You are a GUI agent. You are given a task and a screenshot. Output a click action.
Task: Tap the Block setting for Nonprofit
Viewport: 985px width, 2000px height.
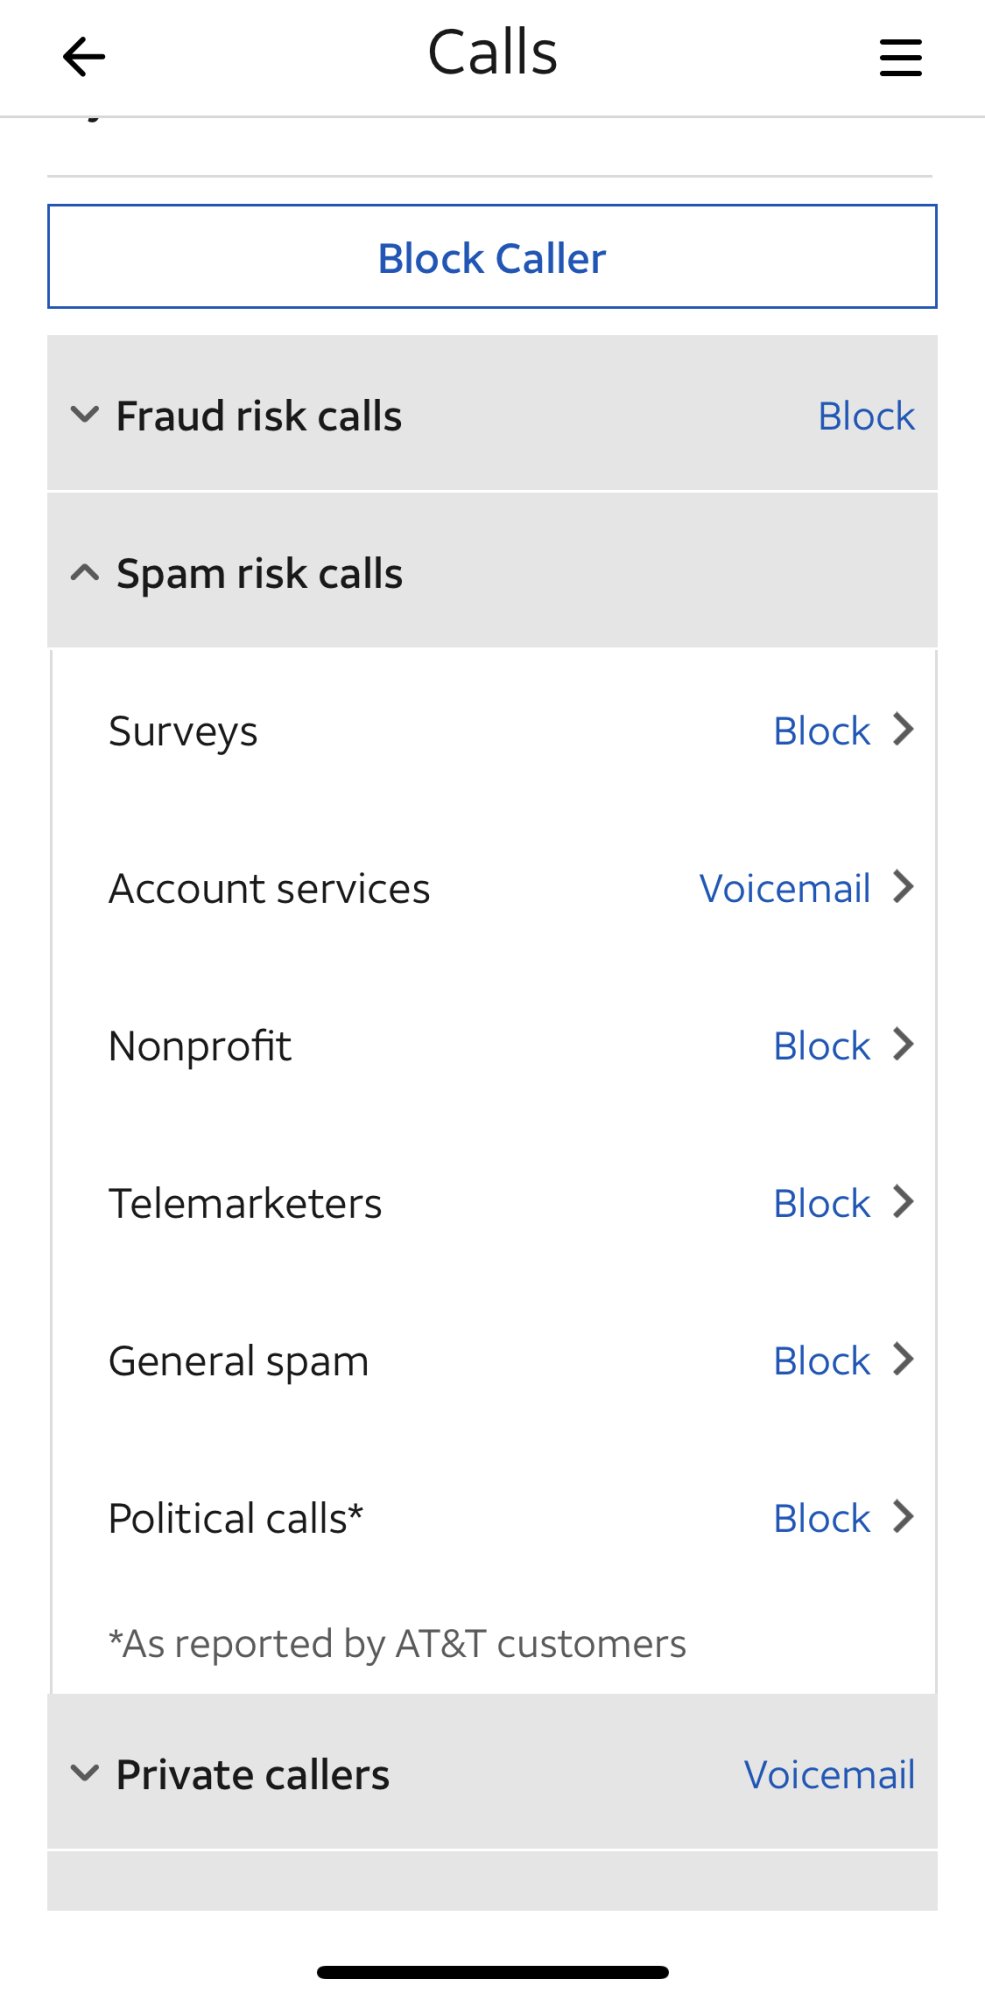pos(821,1046)
